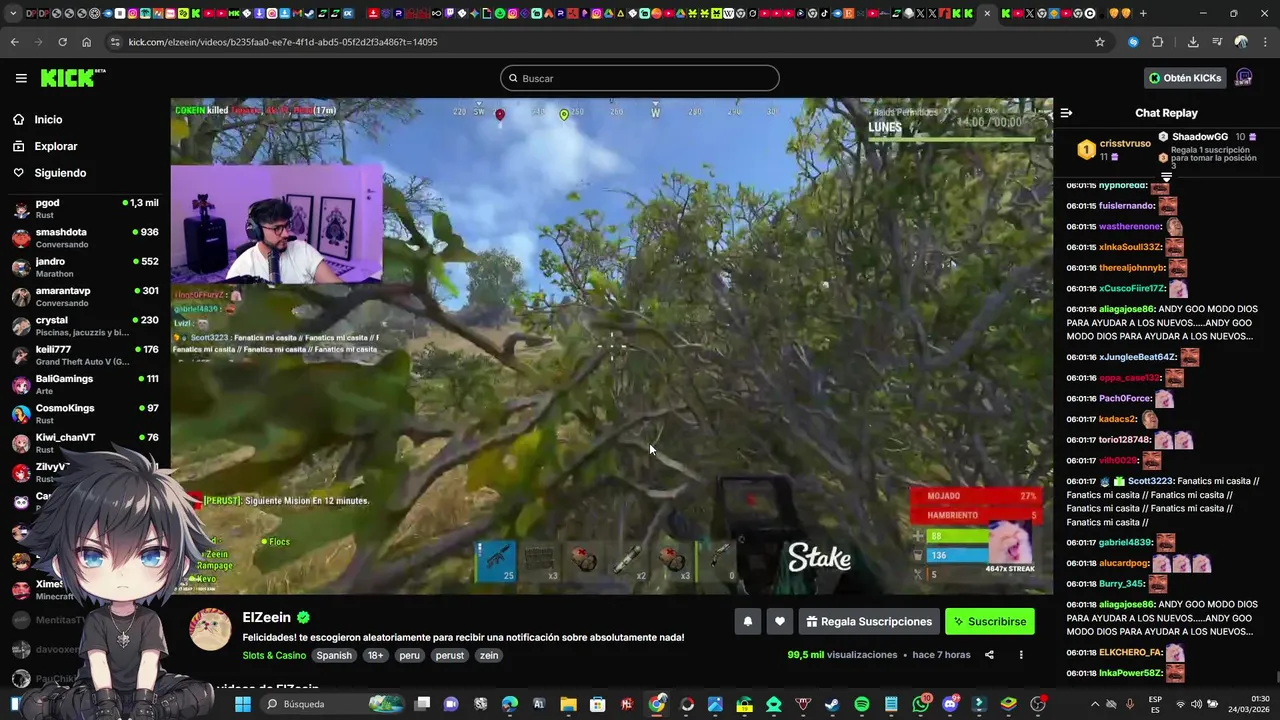This screenshot has height=720, width=1280.
Task: Open keili777 channel in sidebar
Action: point(85,355)
